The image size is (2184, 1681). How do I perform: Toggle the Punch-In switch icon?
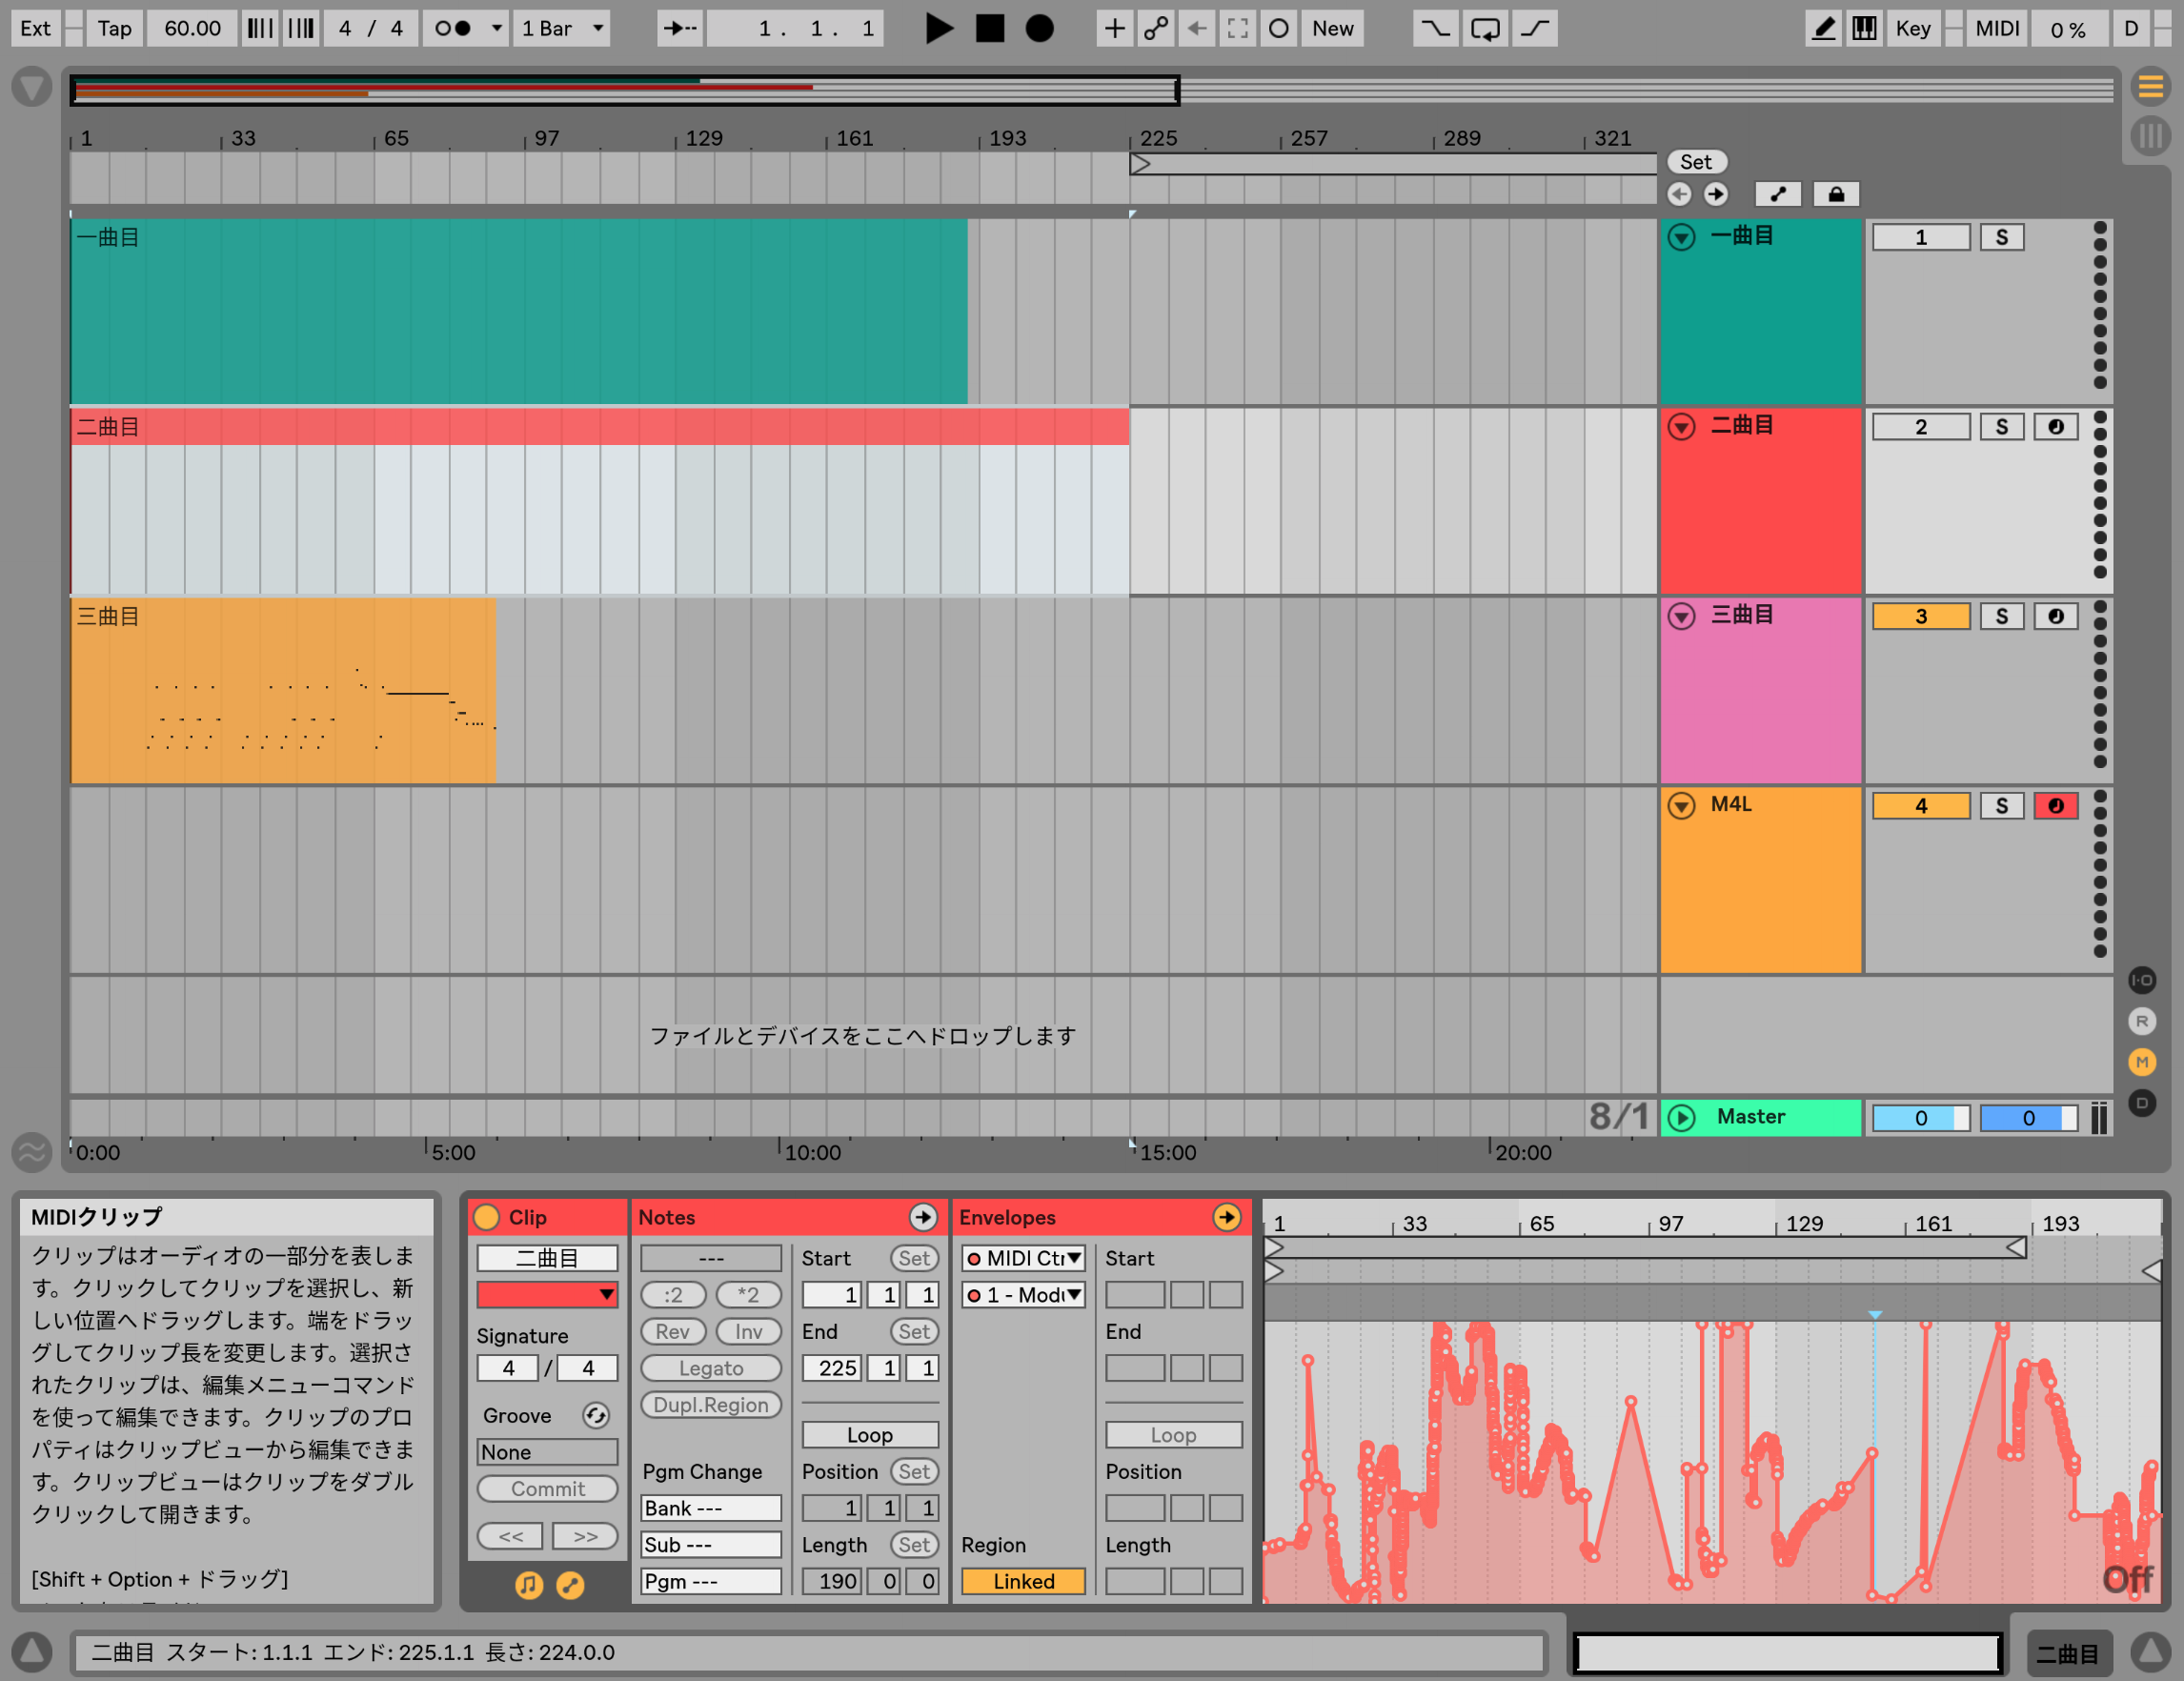point(1435,29)
